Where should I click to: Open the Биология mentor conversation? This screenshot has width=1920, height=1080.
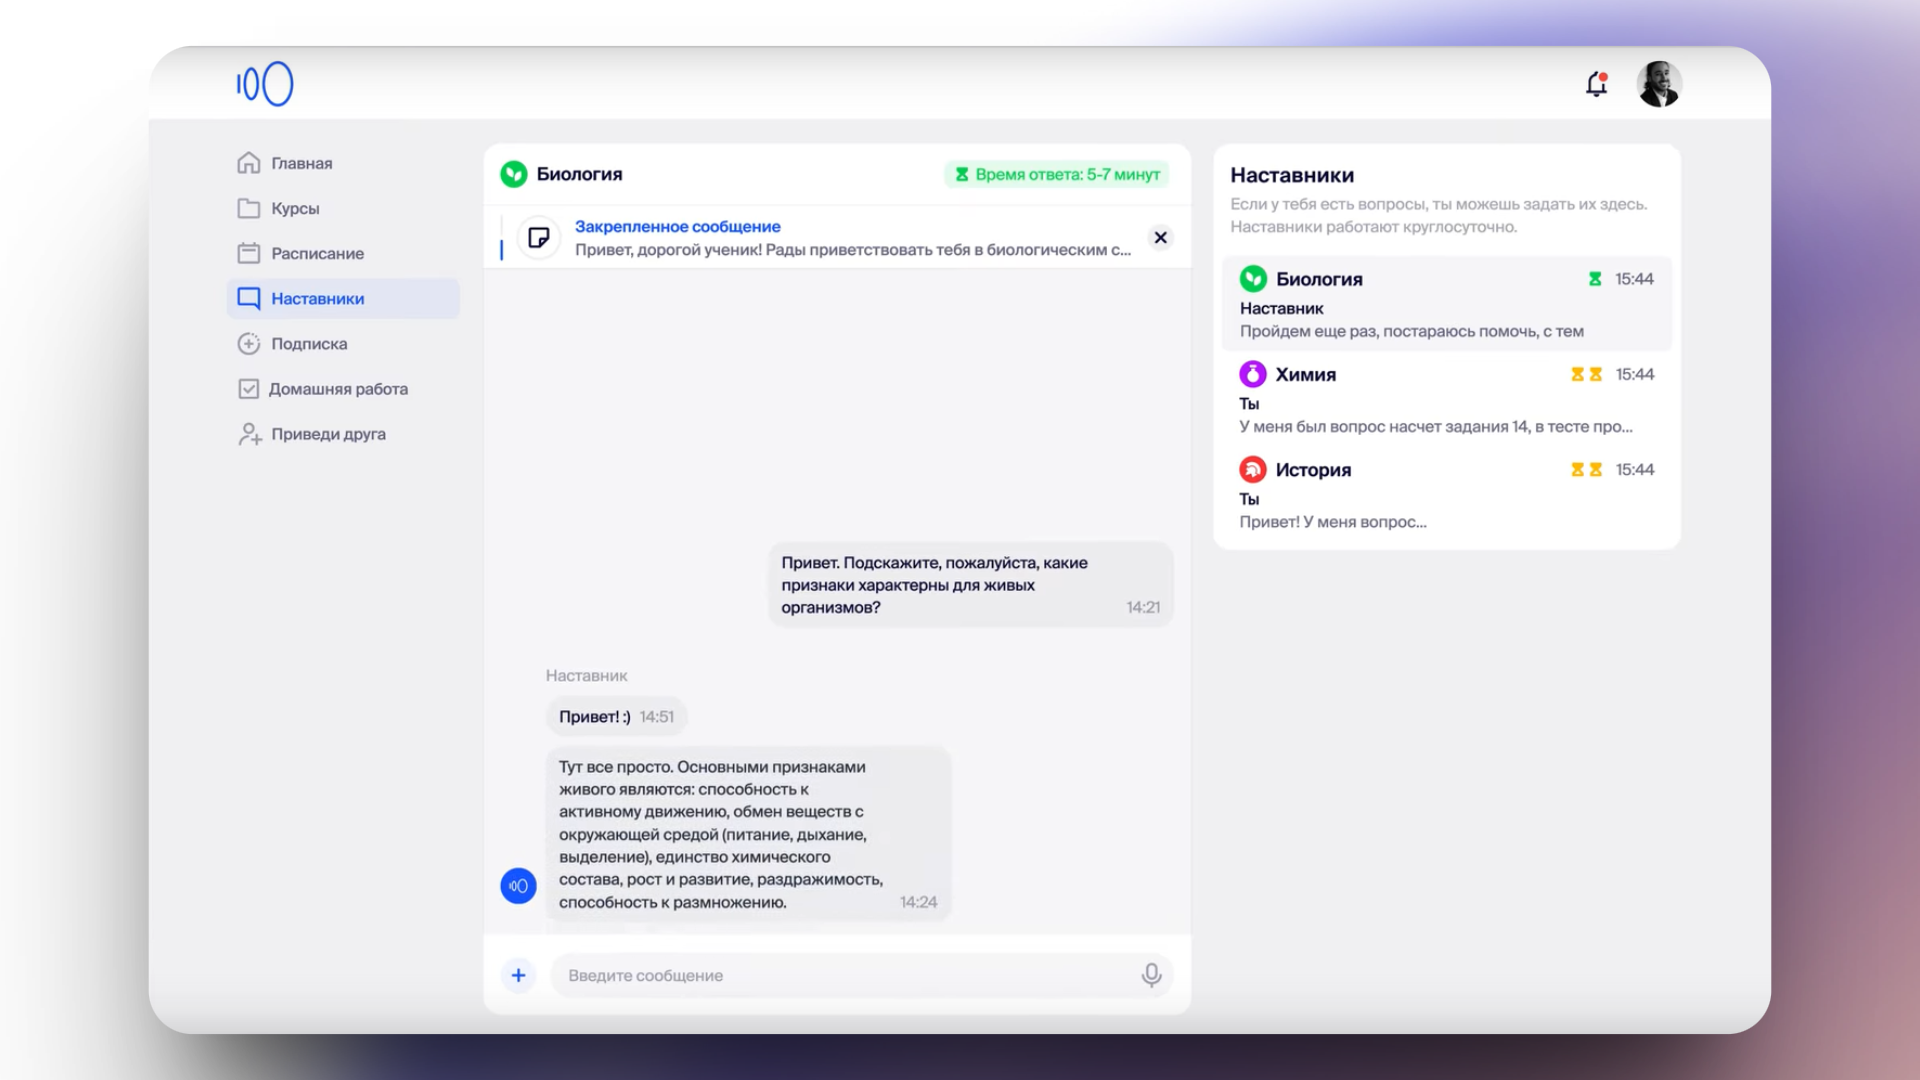(x=1446, y=304)
